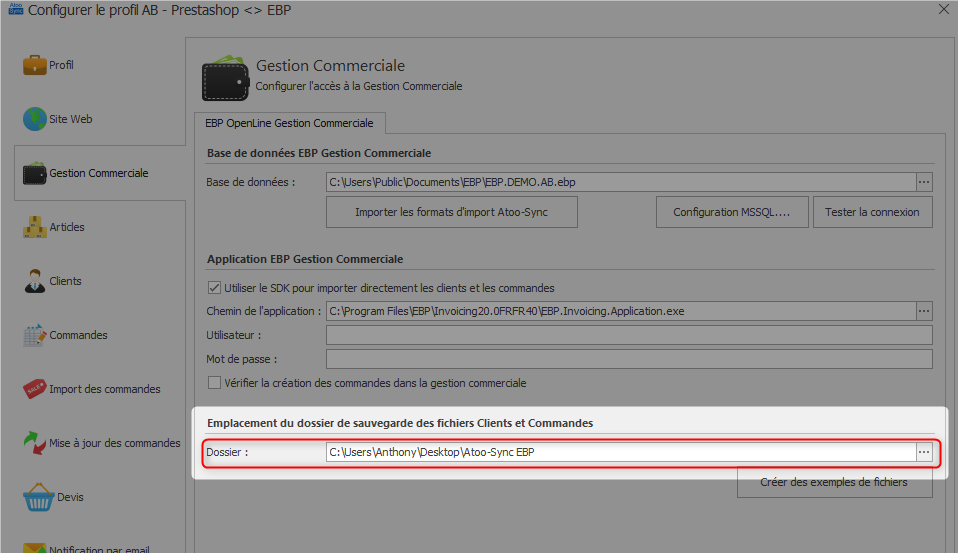Open Articles section label

pyautogui.click(x=67, y=227)
